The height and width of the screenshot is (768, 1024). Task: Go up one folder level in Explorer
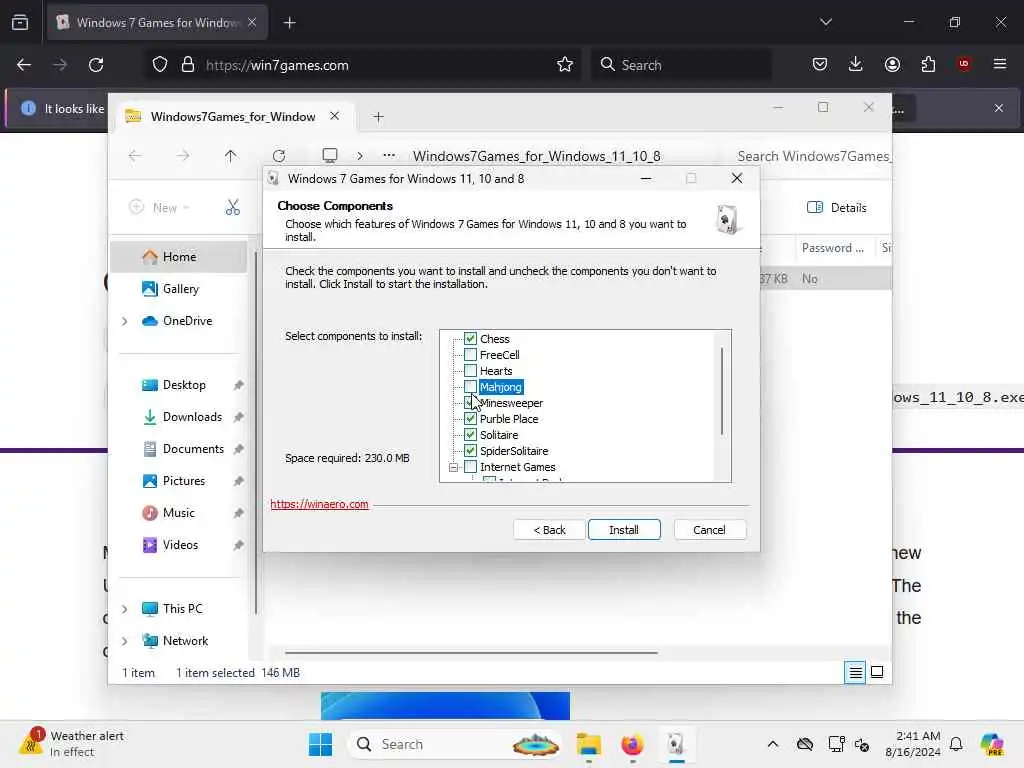point(231,155)
